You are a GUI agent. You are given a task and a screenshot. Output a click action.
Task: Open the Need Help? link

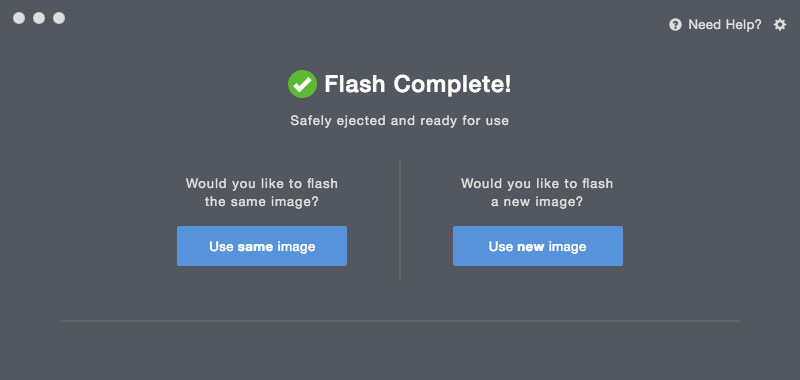coord(724,24)
